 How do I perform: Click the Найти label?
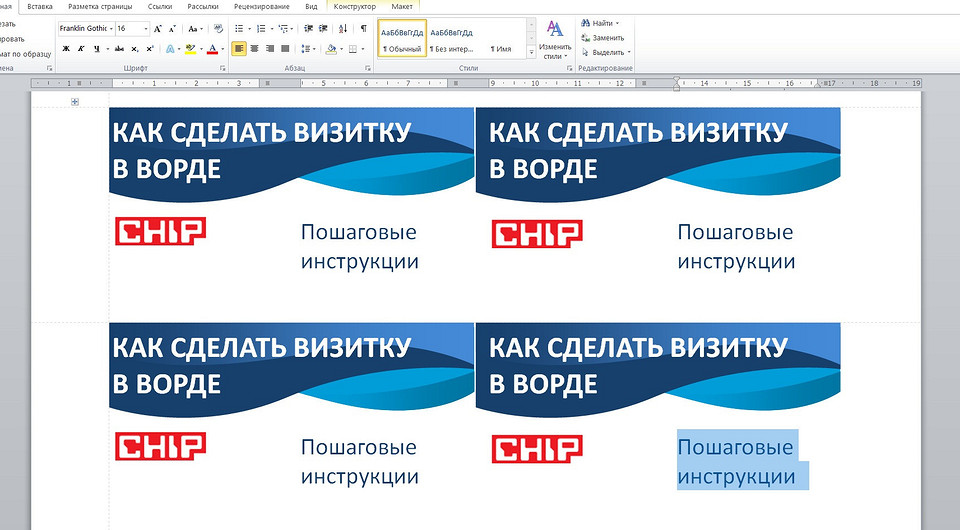coord(602,23)
